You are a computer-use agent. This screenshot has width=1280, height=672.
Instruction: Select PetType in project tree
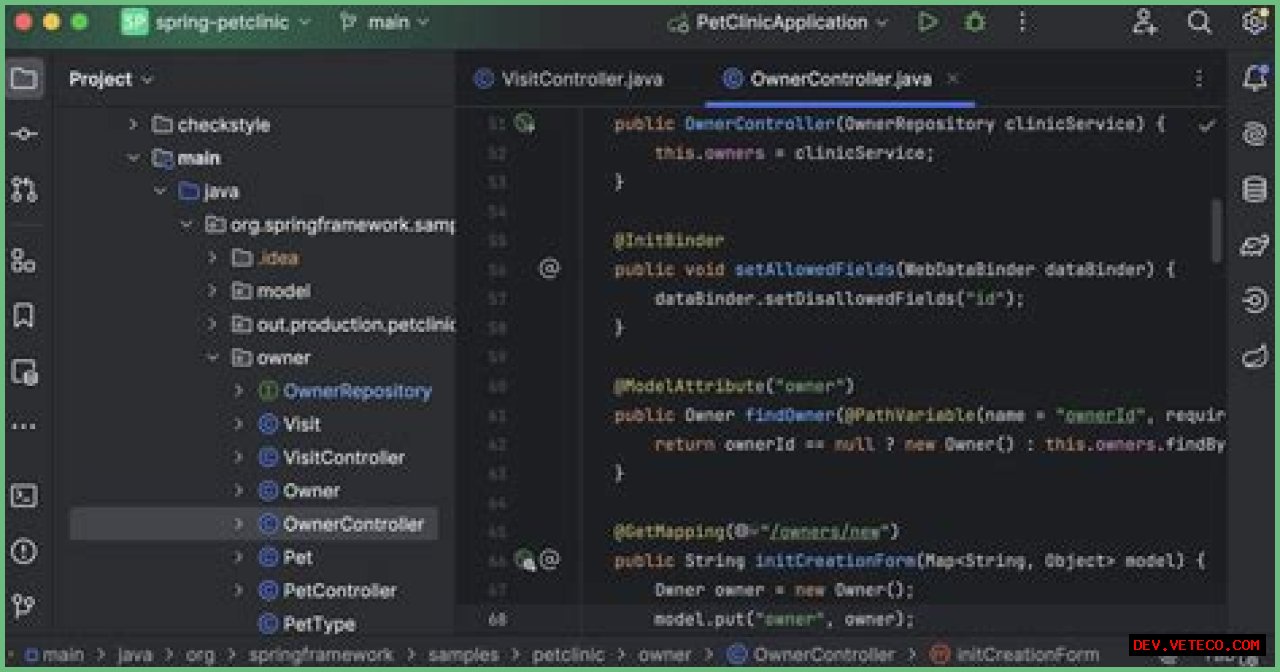point(319,624)
